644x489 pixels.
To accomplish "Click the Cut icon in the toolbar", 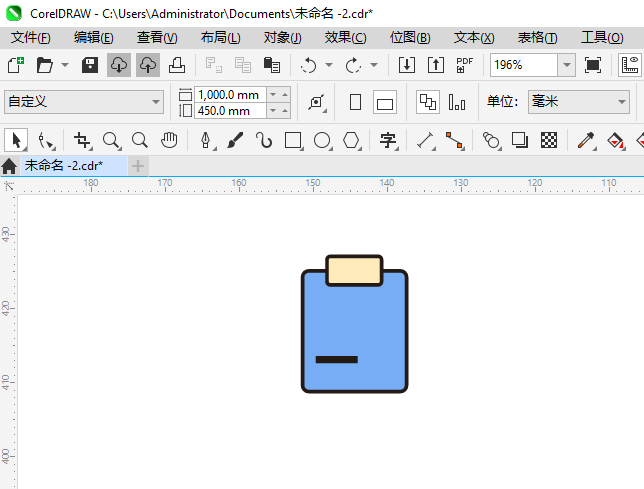I will point(214,65).
